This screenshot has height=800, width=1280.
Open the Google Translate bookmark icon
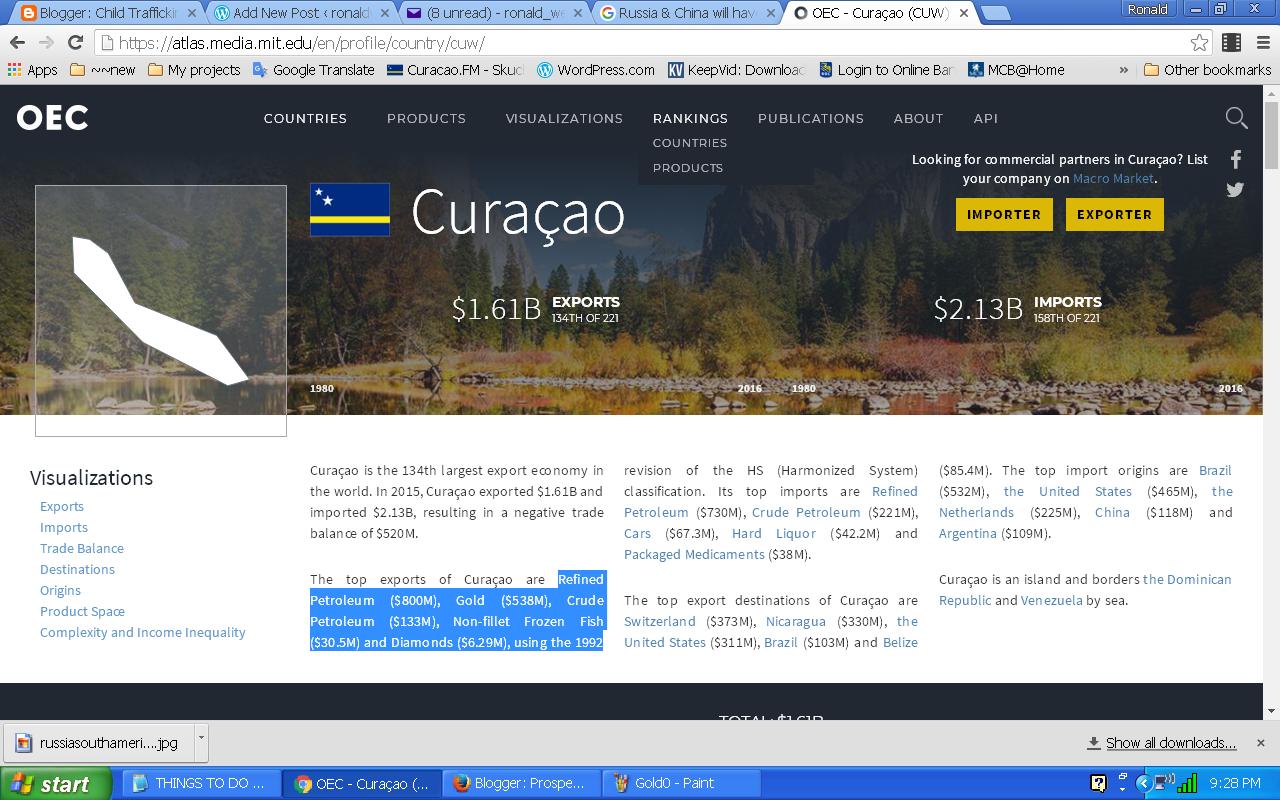coord(262,70)
